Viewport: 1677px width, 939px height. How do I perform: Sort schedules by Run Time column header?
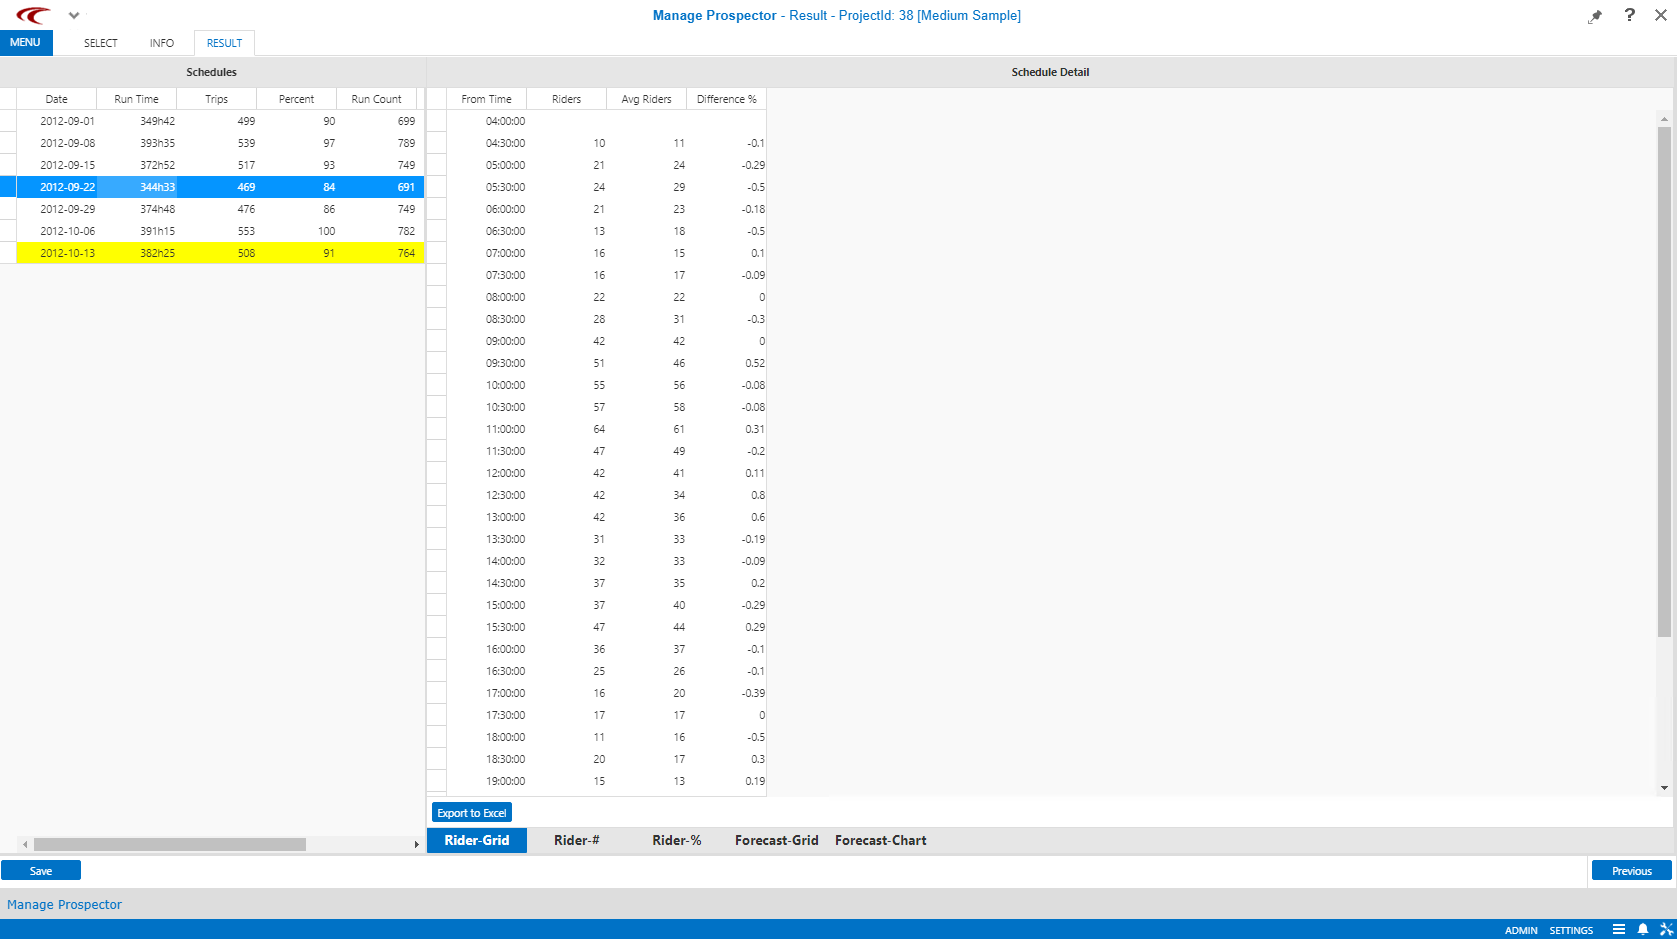tap(136, 99)
